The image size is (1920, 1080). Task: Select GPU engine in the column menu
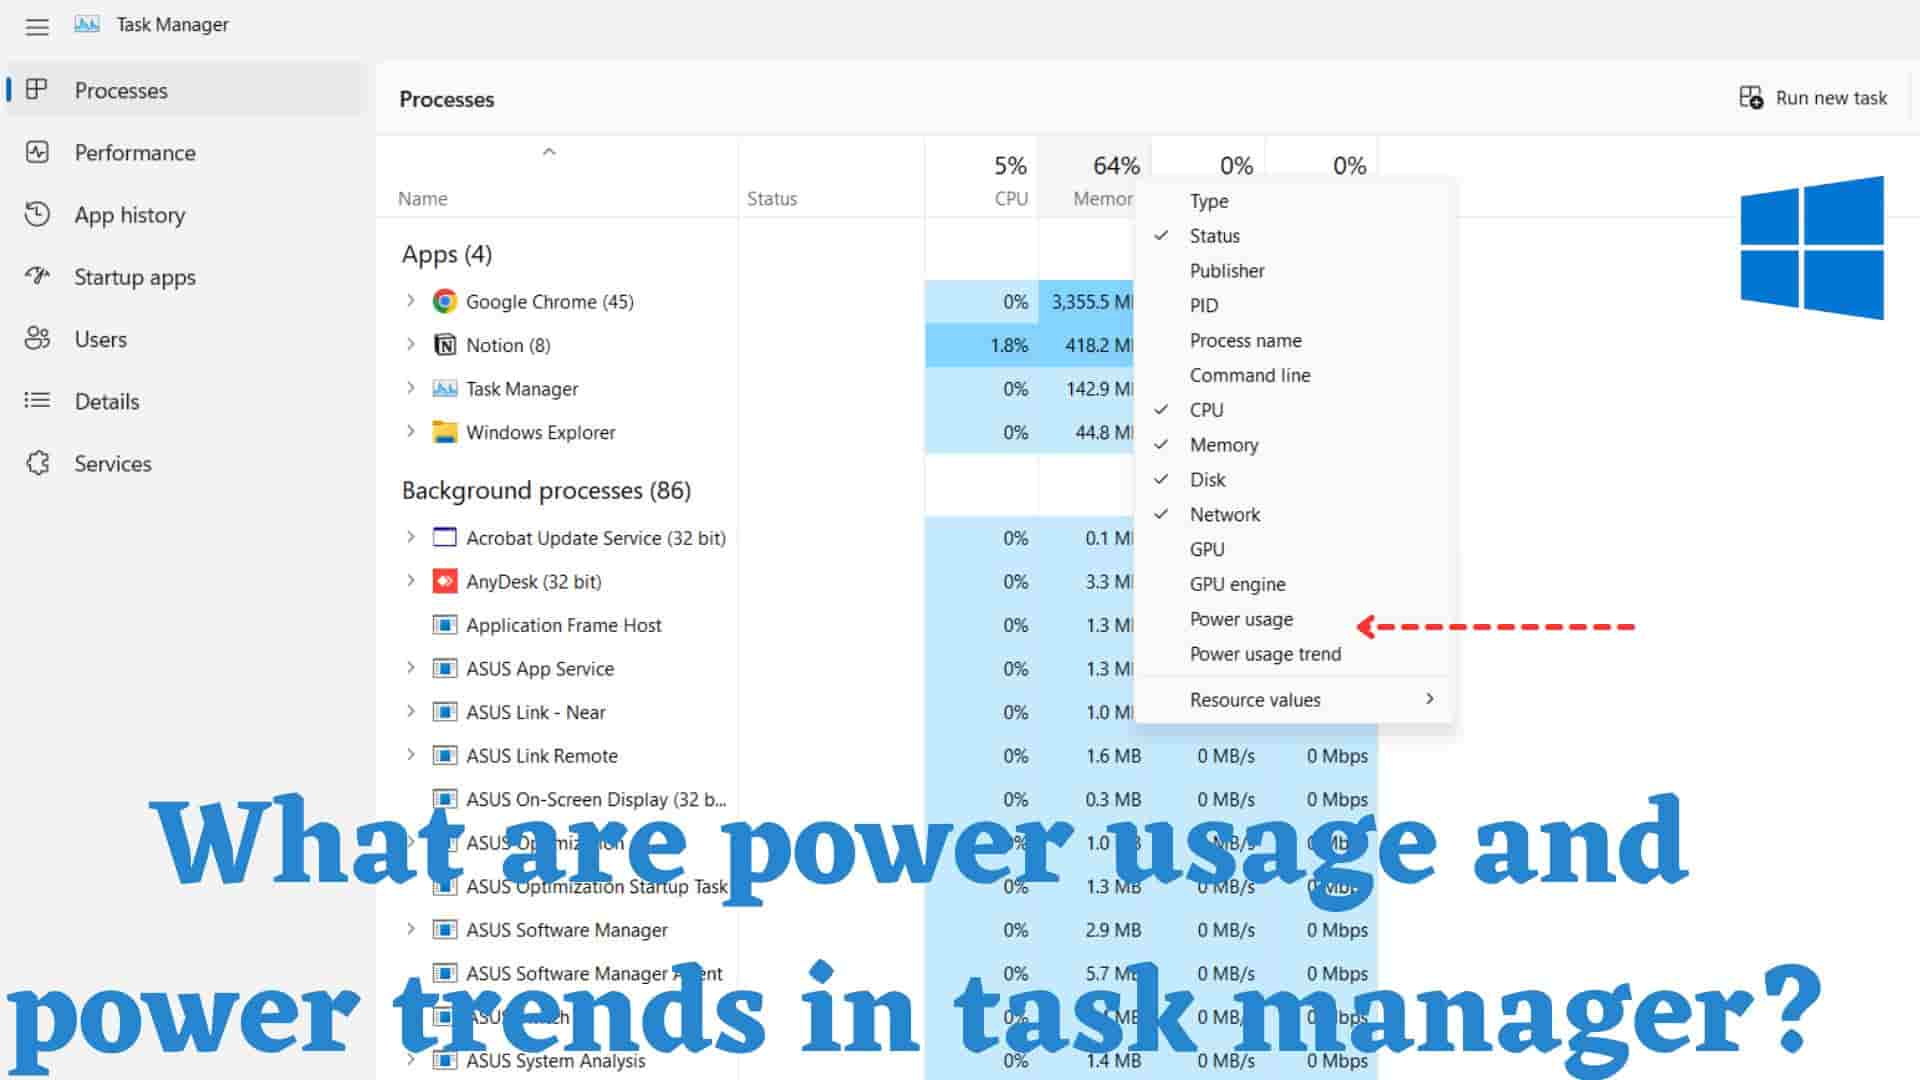tap(1294, 584)
